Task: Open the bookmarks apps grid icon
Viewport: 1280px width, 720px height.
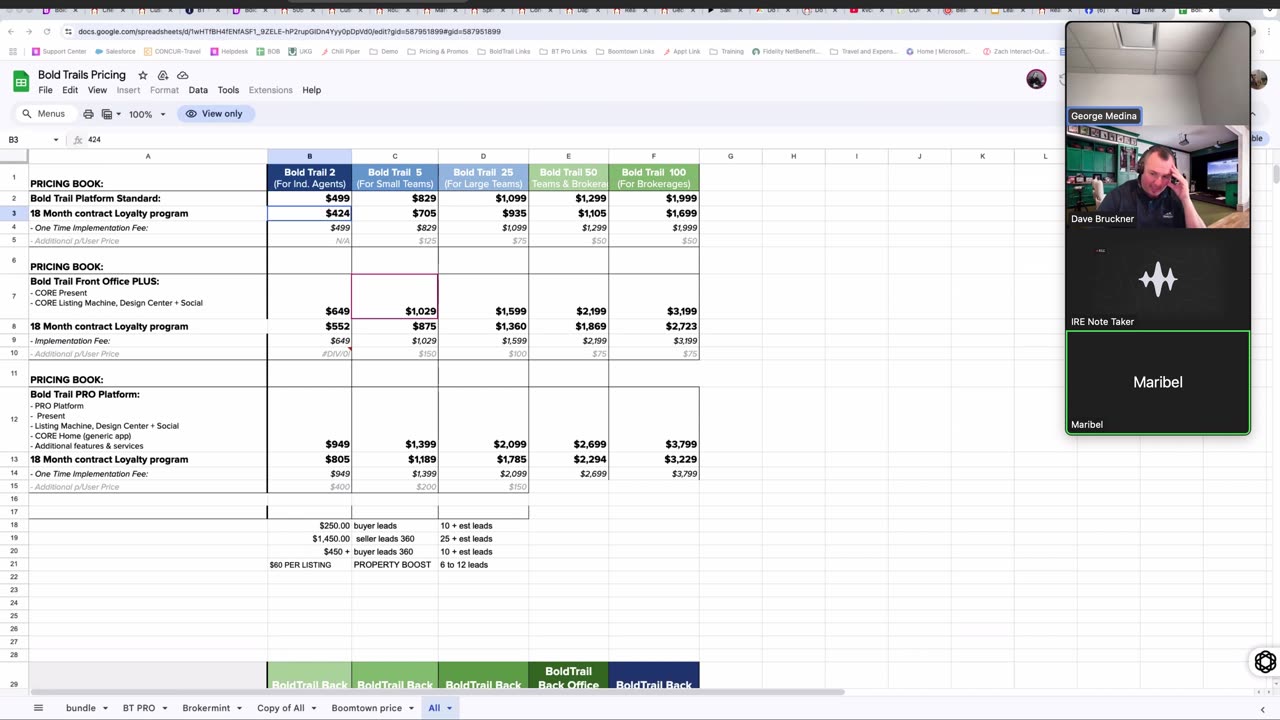Action: (13, 51)
